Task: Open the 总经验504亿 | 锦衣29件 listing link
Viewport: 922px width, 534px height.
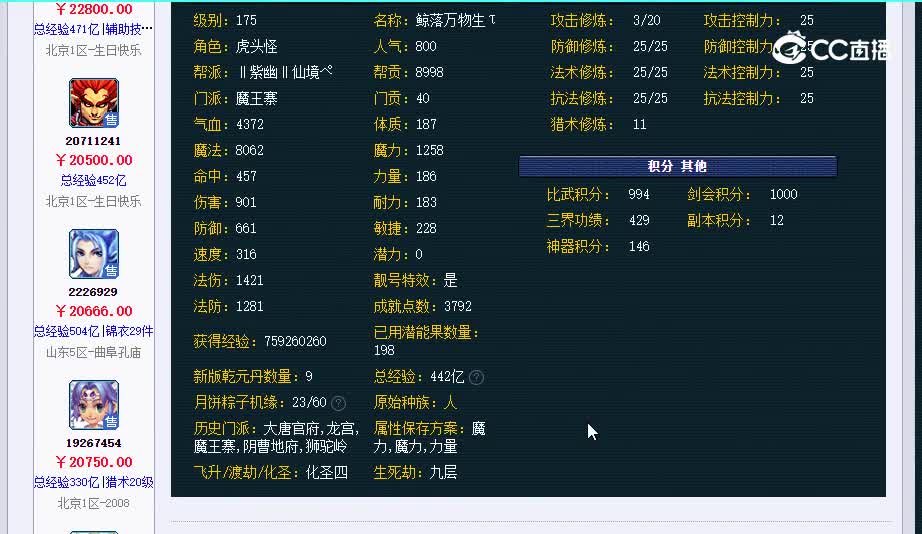Action: [x=93, y=331]
